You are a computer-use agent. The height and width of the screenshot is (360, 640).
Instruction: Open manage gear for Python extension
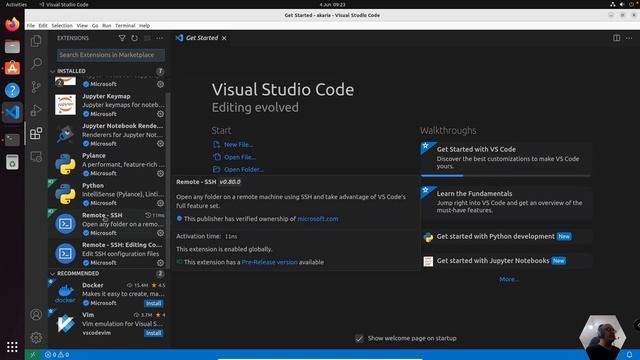point(160,203)
